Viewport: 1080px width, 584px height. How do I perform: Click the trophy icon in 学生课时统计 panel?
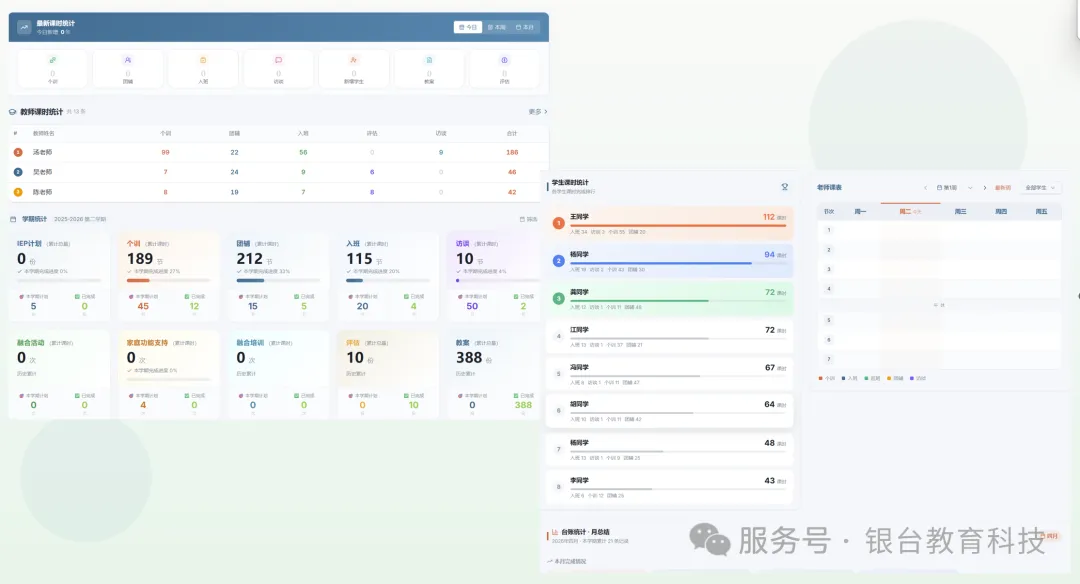[785, 187]
